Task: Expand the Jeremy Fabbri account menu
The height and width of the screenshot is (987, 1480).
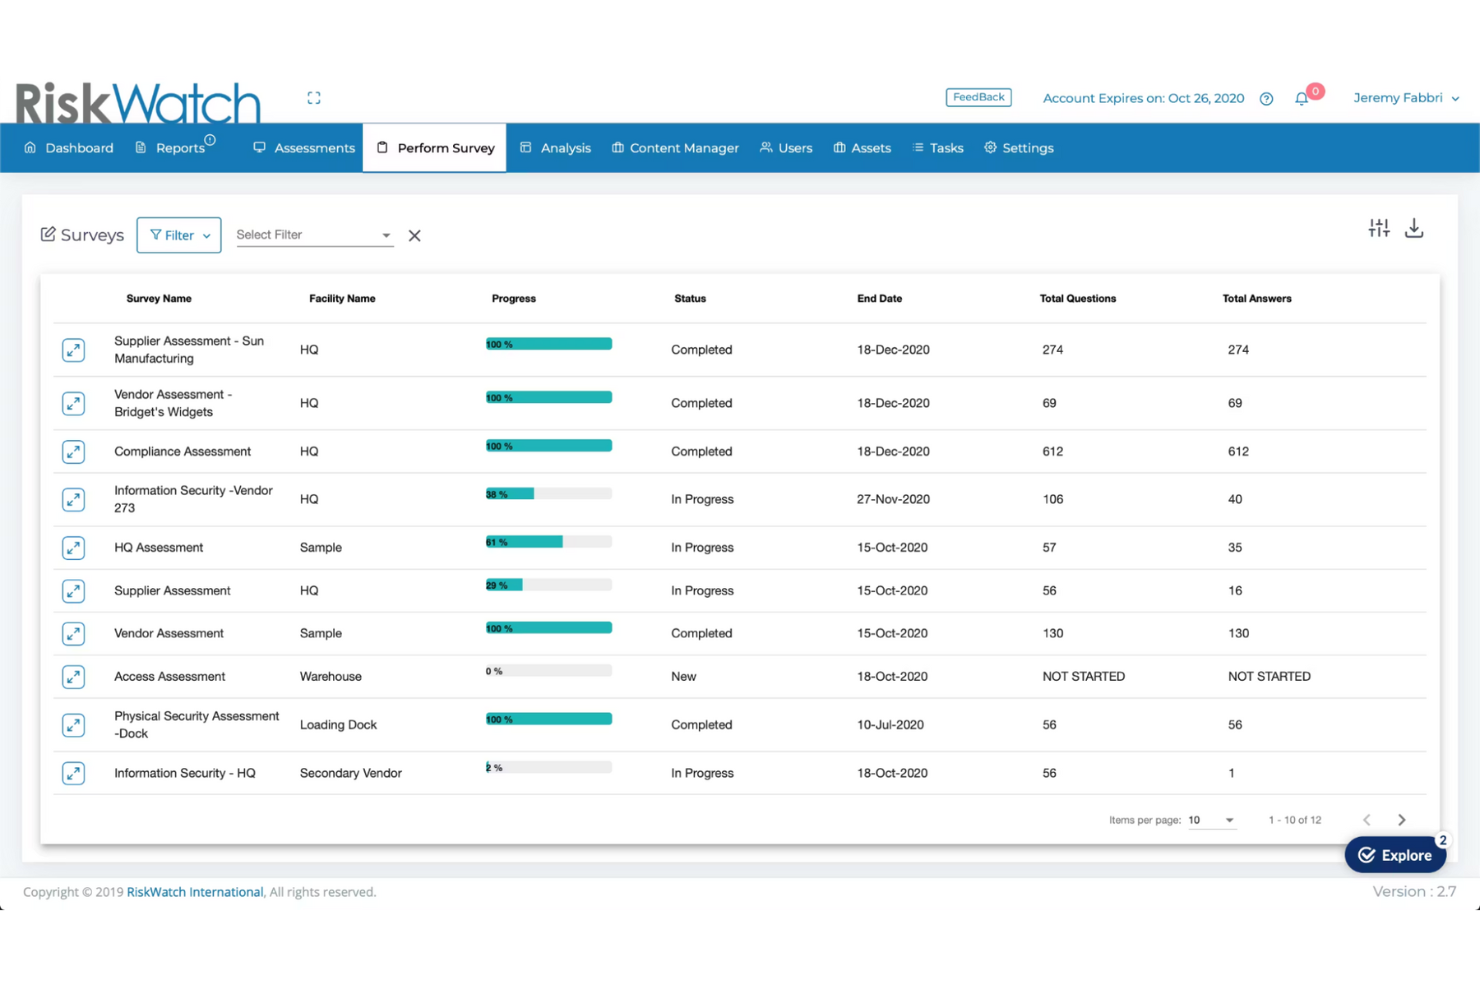Action: (1406, 97)
